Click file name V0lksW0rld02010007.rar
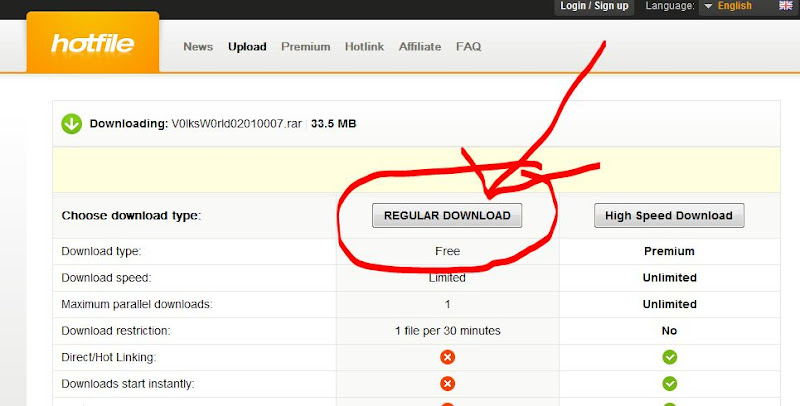Image resolution: width=800 pixels, height=406 pixels. 237,123
